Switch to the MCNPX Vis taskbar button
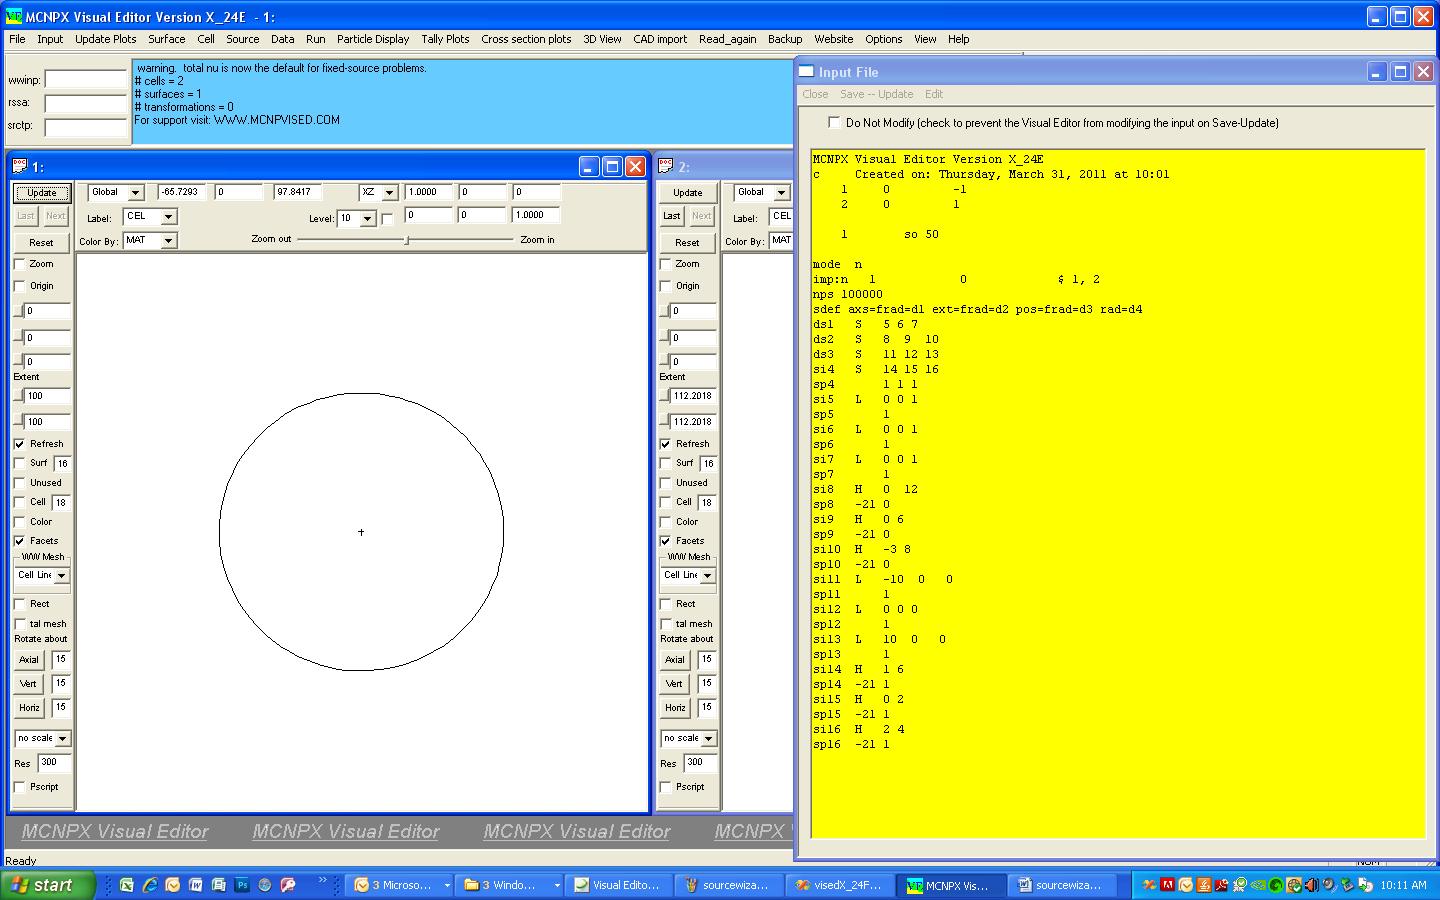 point(947,885)
